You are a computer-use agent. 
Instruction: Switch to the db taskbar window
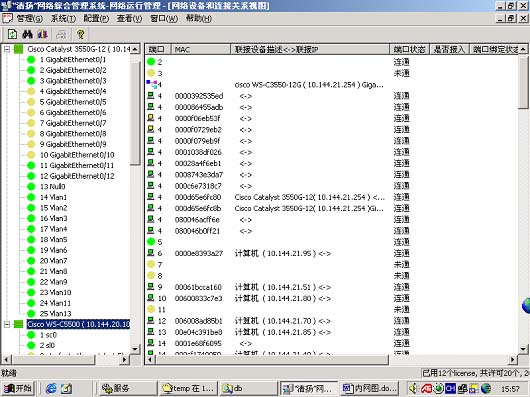click(x=248, y=388)
